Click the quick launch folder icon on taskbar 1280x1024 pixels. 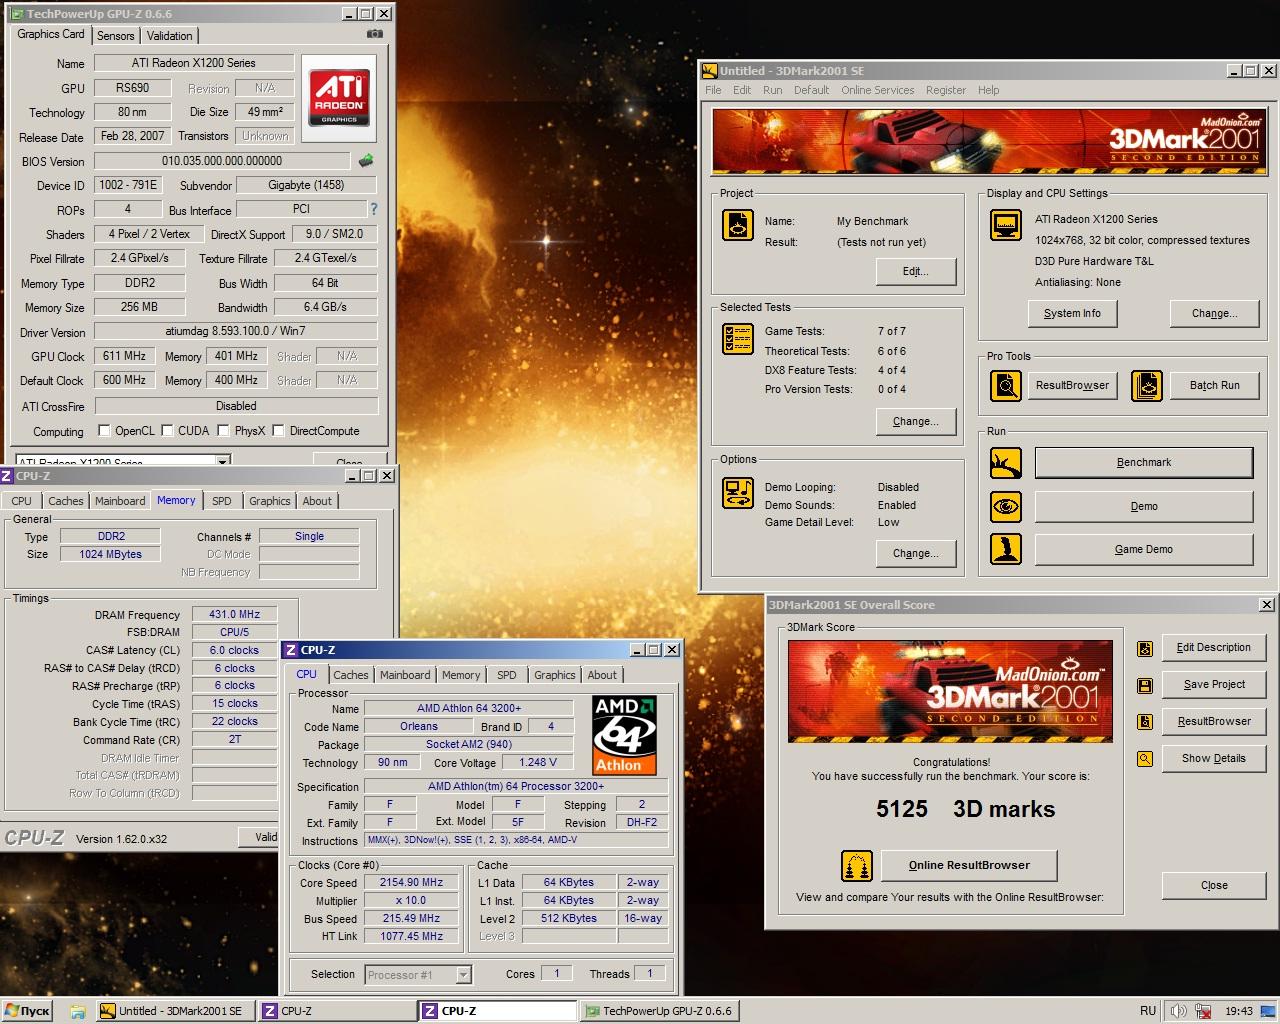point(78,1011)
